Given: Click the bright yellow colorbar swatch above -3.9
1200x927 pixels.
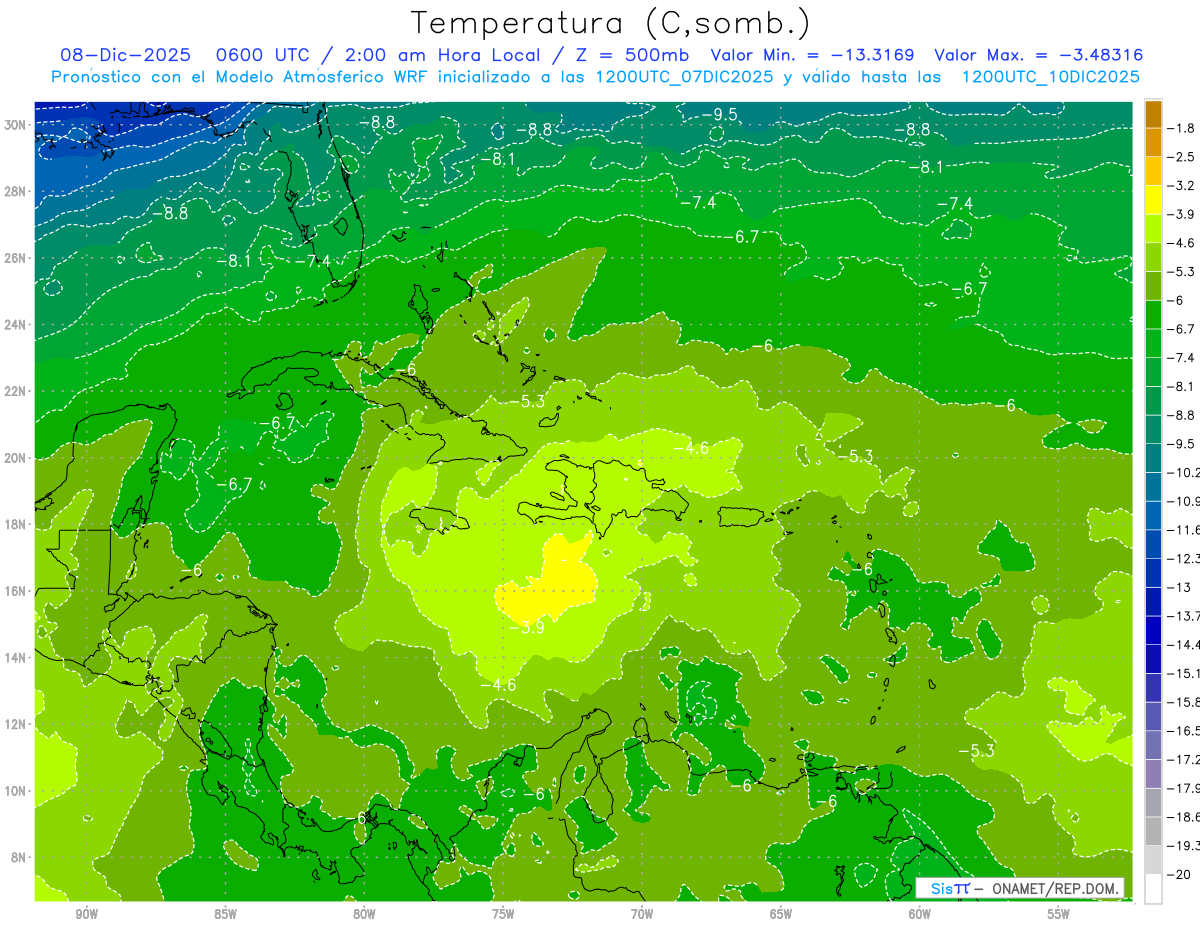Looking at the screenshot, I should click(x=1153, y=200).
